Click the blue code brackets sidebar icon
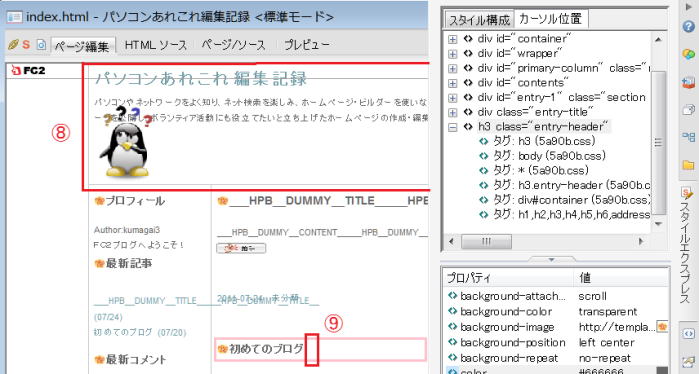The image size is (699, 374). [x=689, y=334]
